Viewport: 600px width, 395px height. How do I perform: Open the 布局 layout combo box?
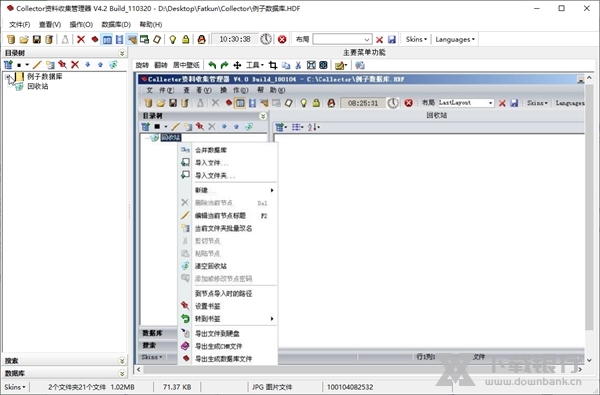[x=342, y=39]
